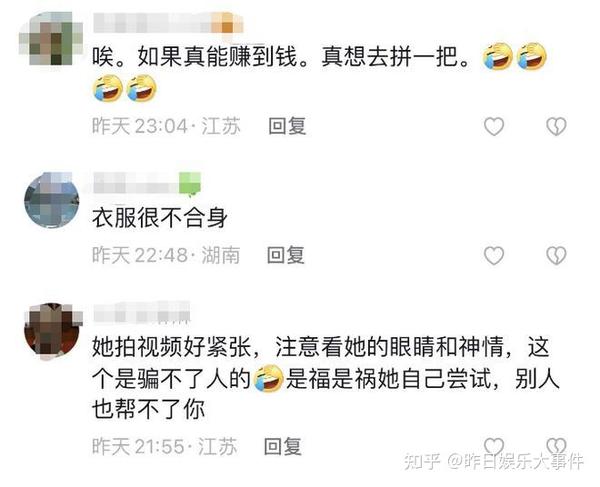Open third commenter's avatar
The image size is (600, 487).
(52, 331)
